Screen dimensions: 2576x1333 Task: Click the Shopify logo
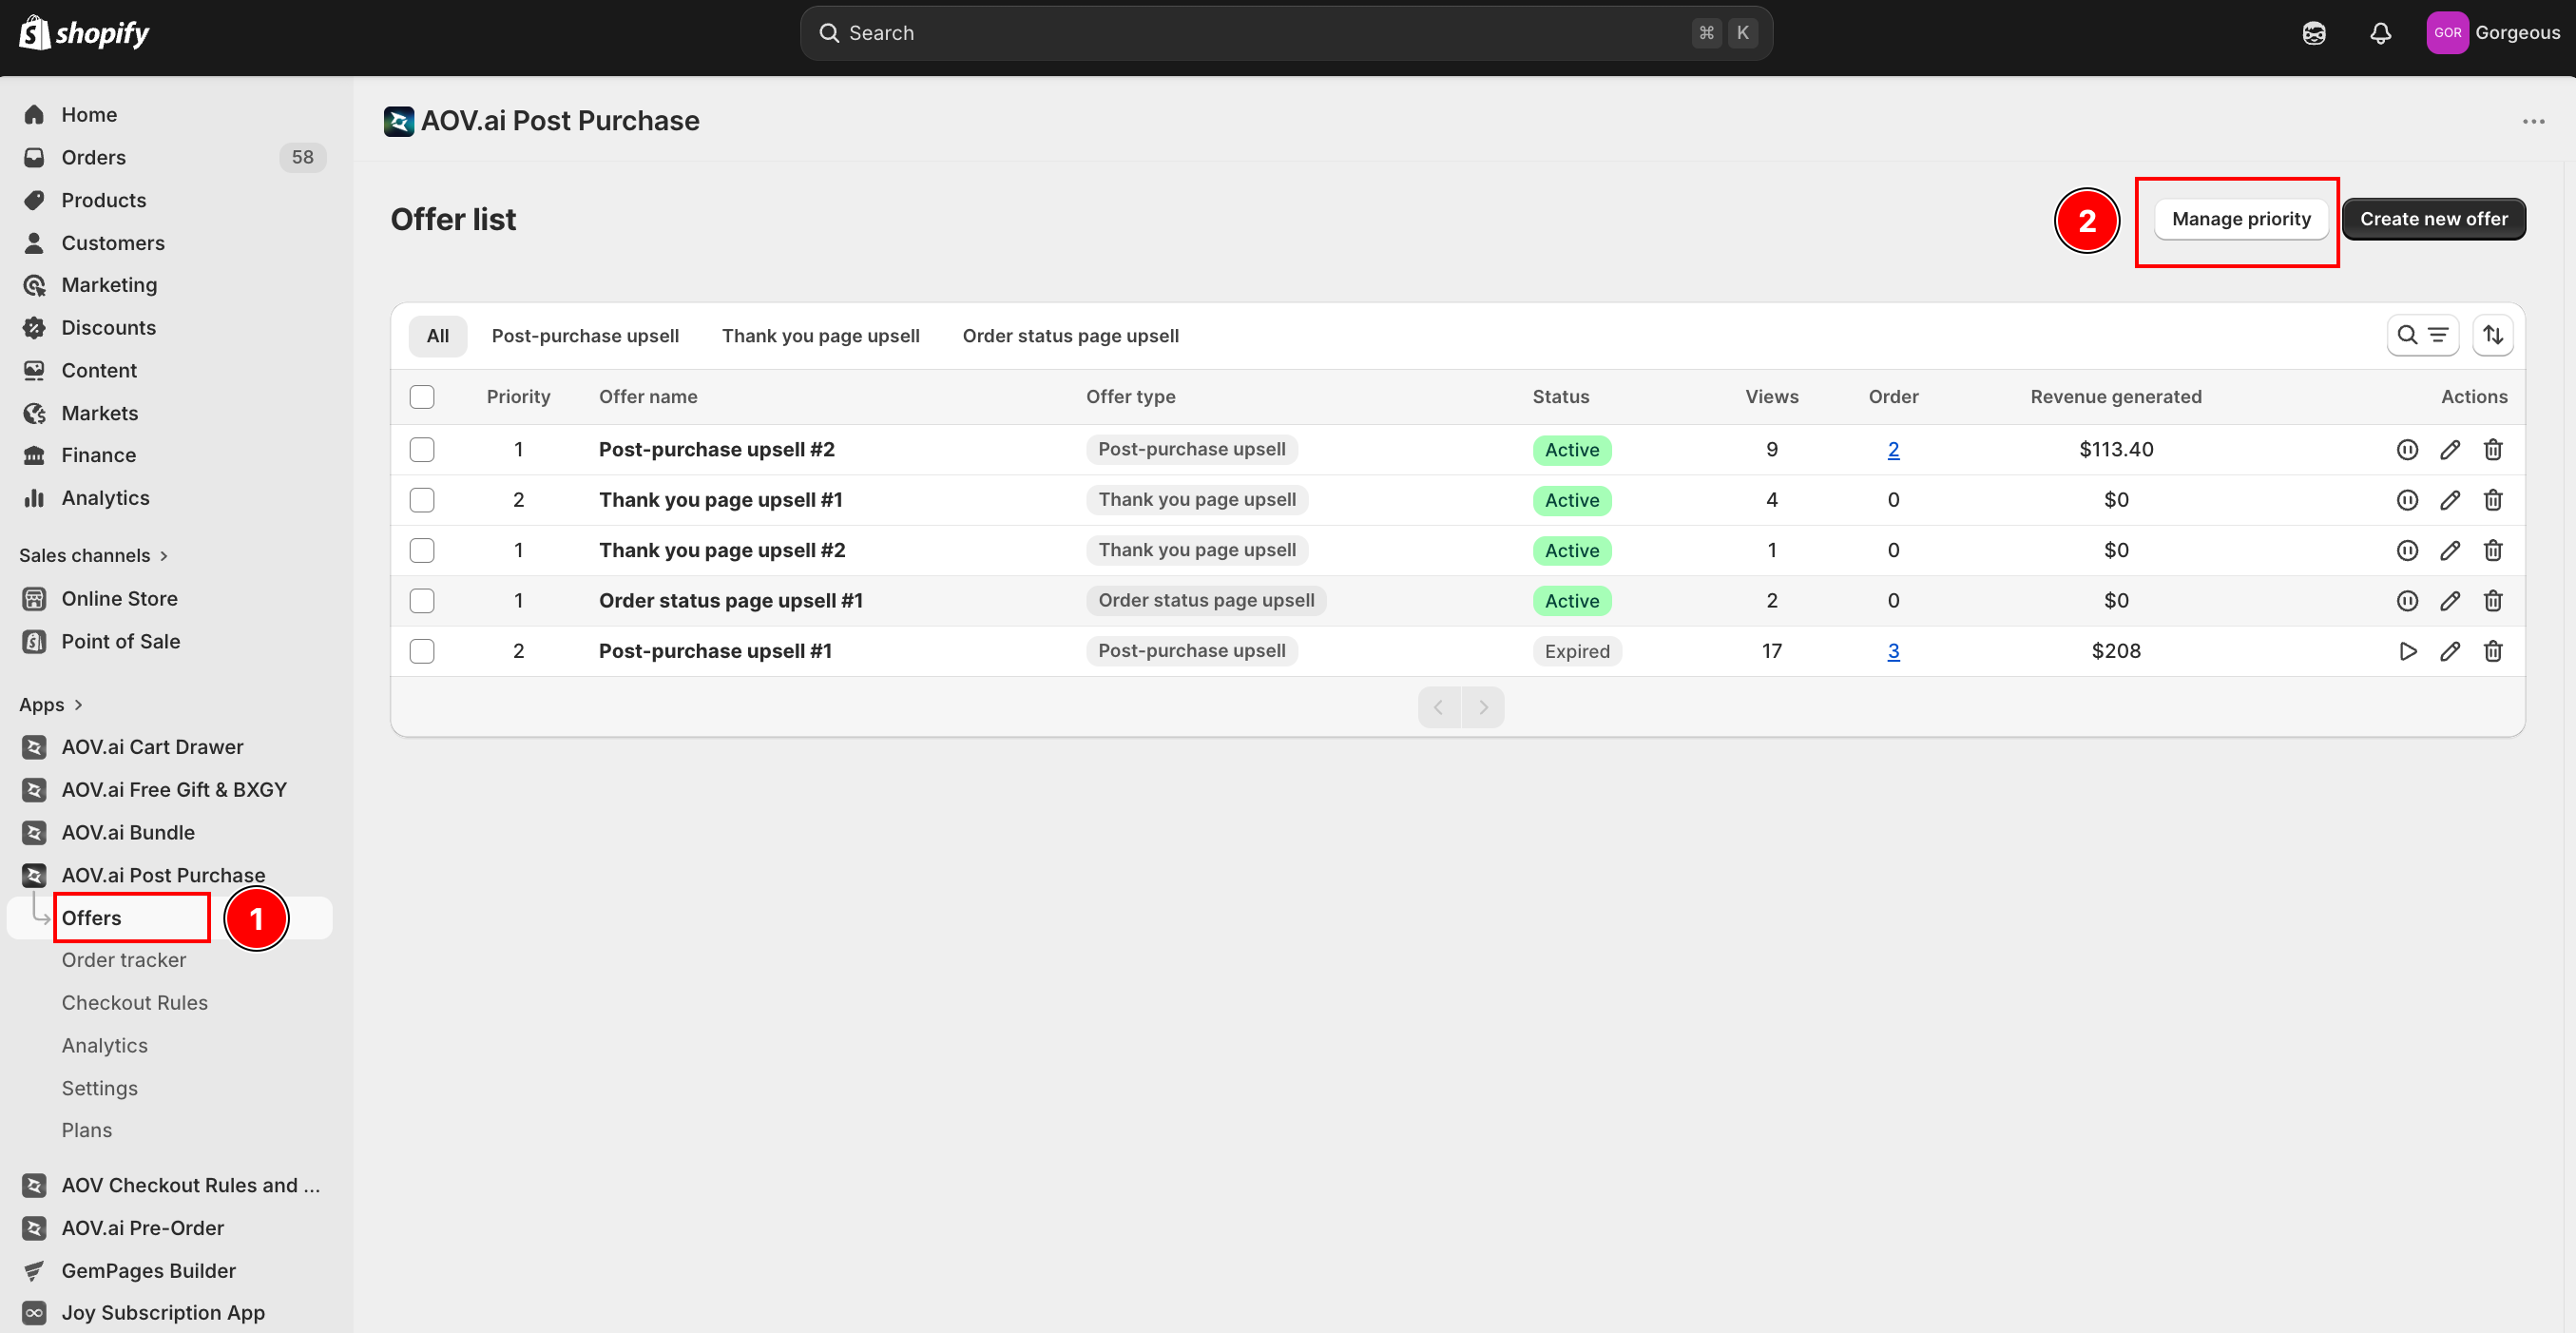(84, 33)
